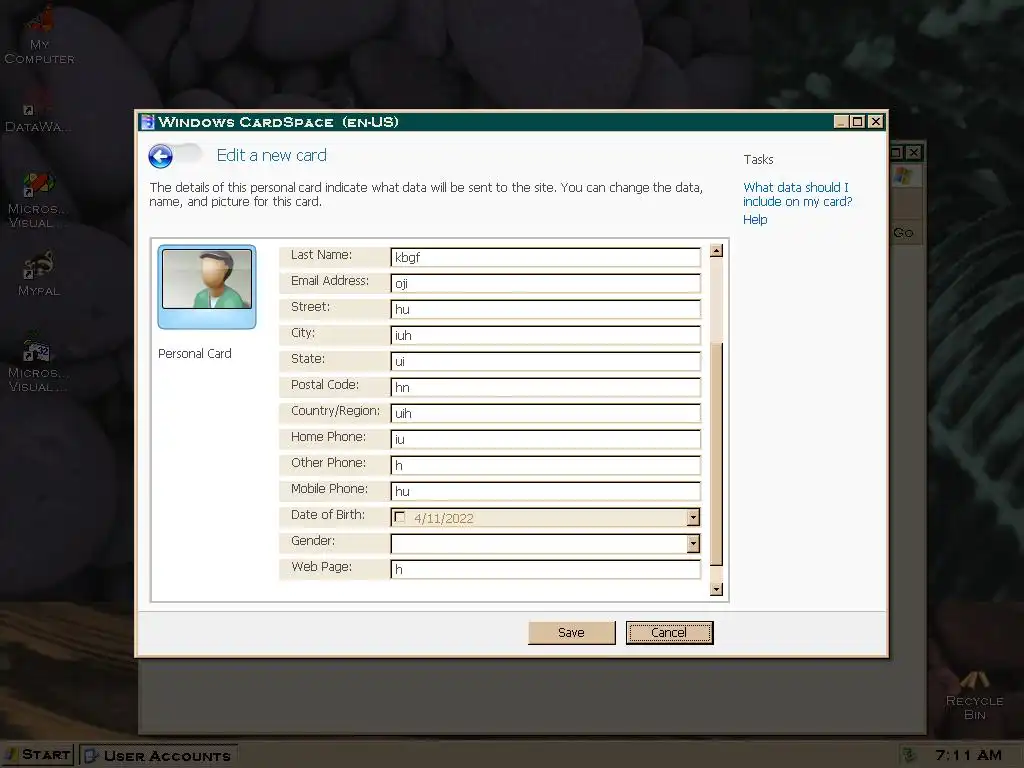
Task: Click the taskbar clock showing 7:11 AM
Action: (968, 756)
